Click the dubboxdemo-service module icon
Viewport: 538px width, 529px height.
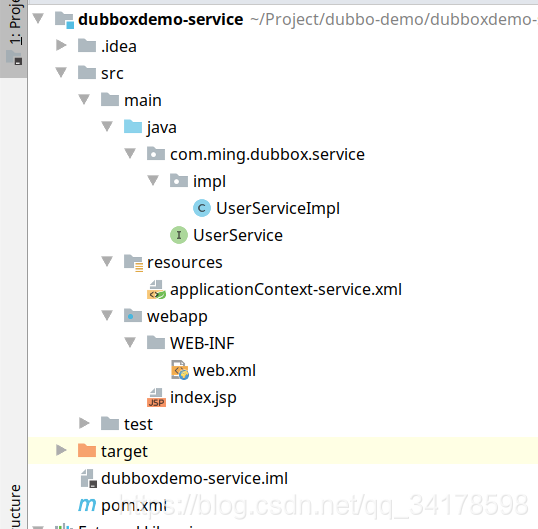pos(65,20)
